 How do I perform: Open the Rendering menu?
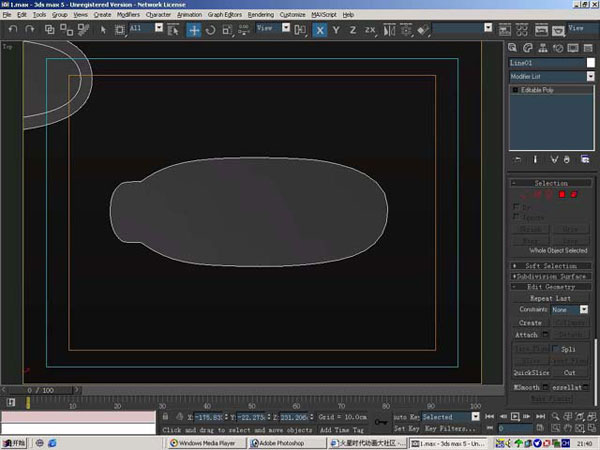(261, 15)
